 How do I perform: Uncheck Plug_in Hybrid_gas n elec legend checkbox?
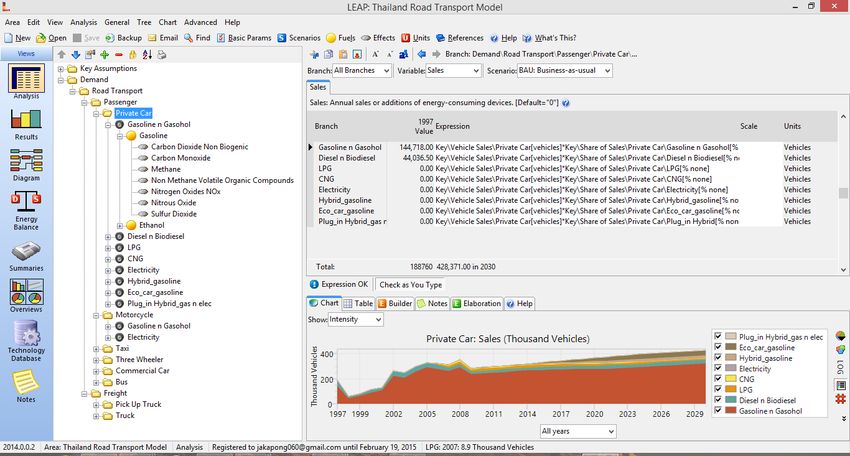point(718,336)
